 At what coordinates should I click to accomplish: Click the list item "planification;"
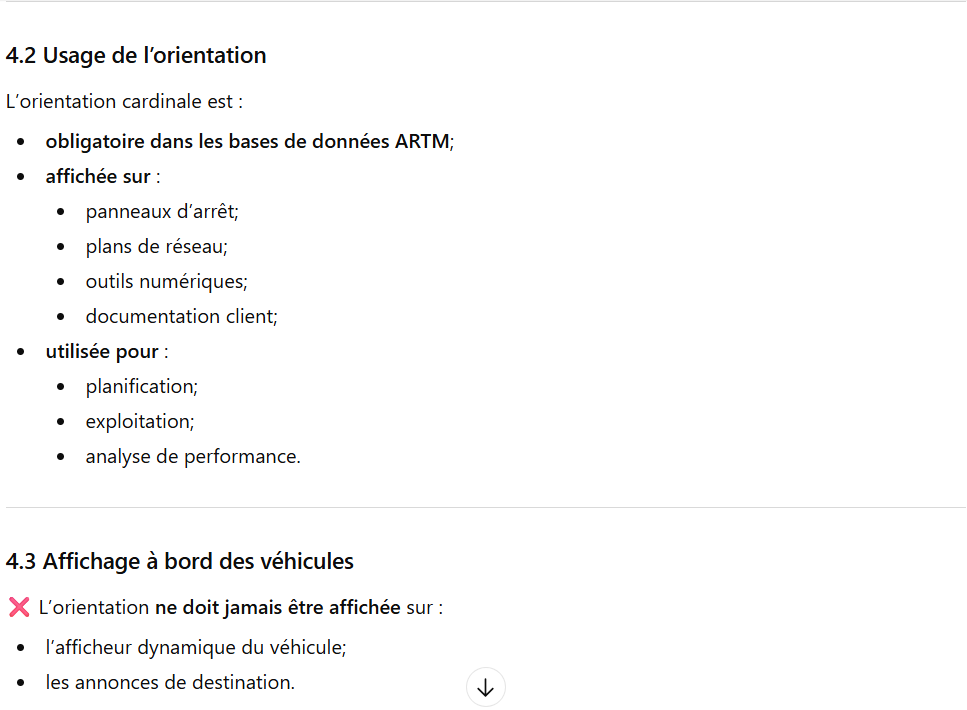142,387
